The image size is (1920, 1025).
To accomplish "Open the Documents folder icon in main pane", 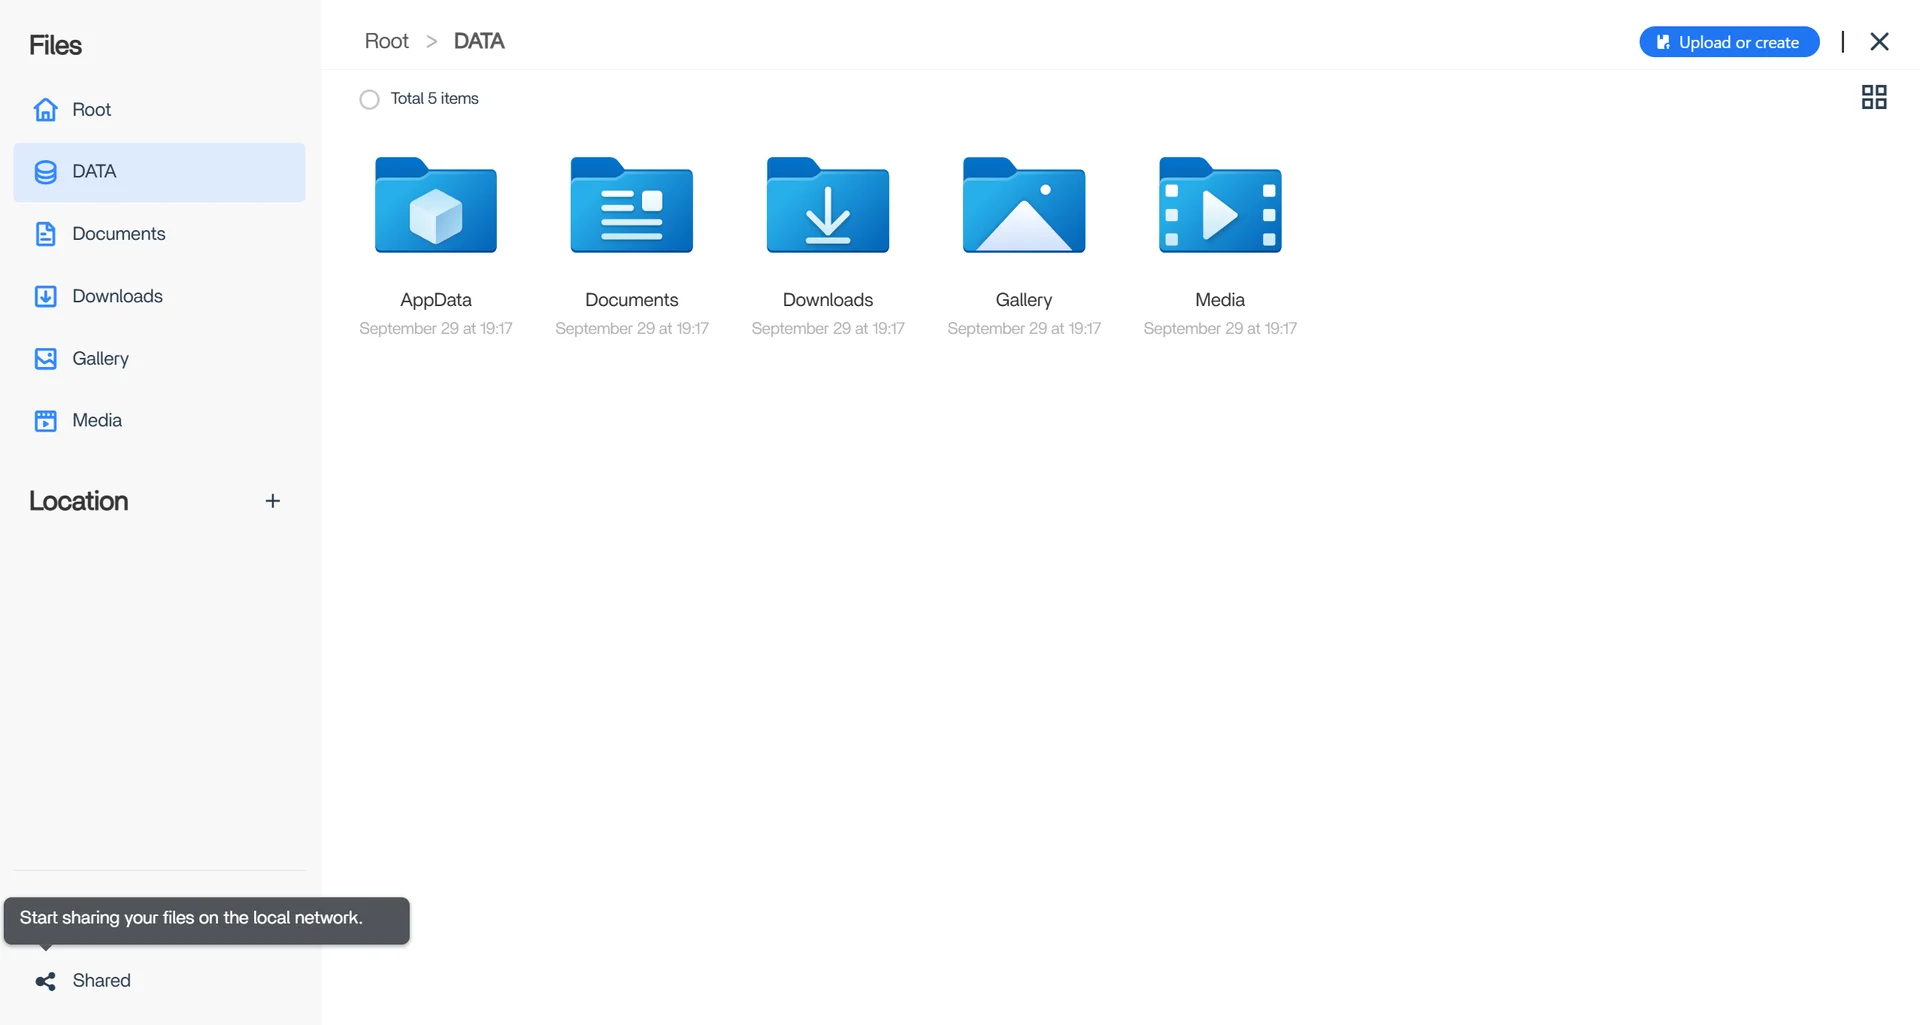I will click(x=632, y=205).
